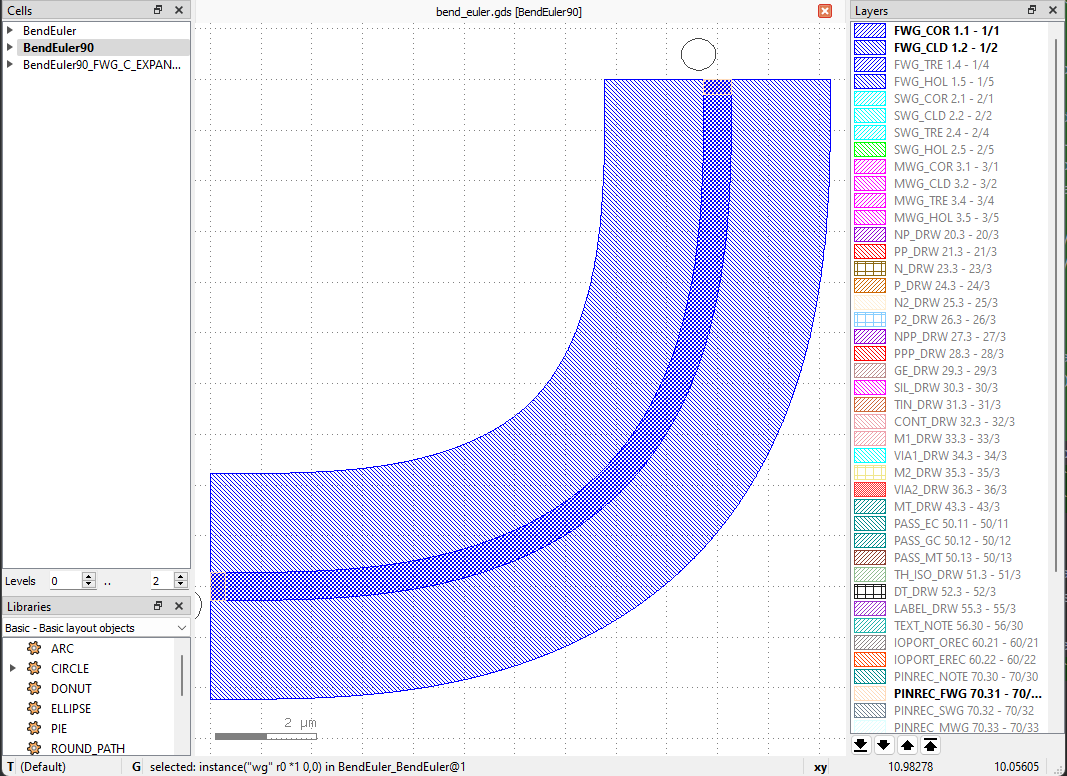Select LABEL_DRW 55.3 - 55/3 layer
Screen dimensions: 1067x776
955,609
